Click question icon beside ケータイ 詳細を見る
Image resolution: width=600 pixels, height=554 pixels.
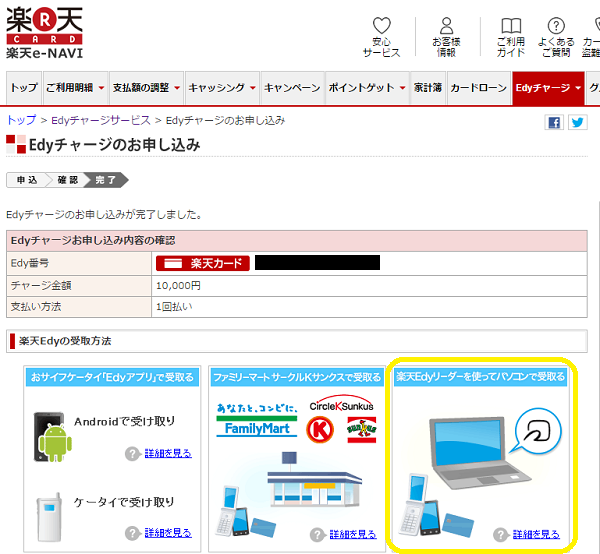click(x=132, y=533)
